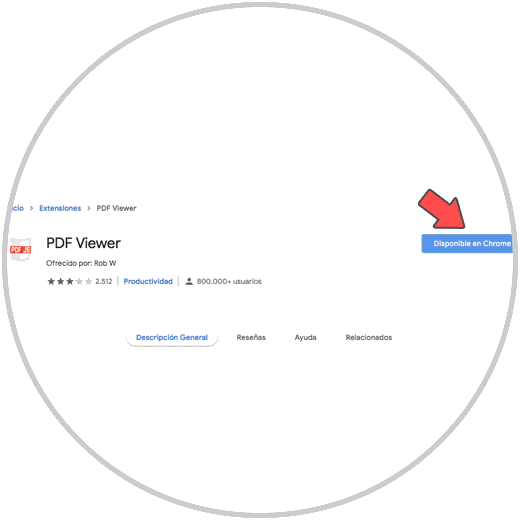Open the Extensiones breadcrumb link

tap(60, 208)
